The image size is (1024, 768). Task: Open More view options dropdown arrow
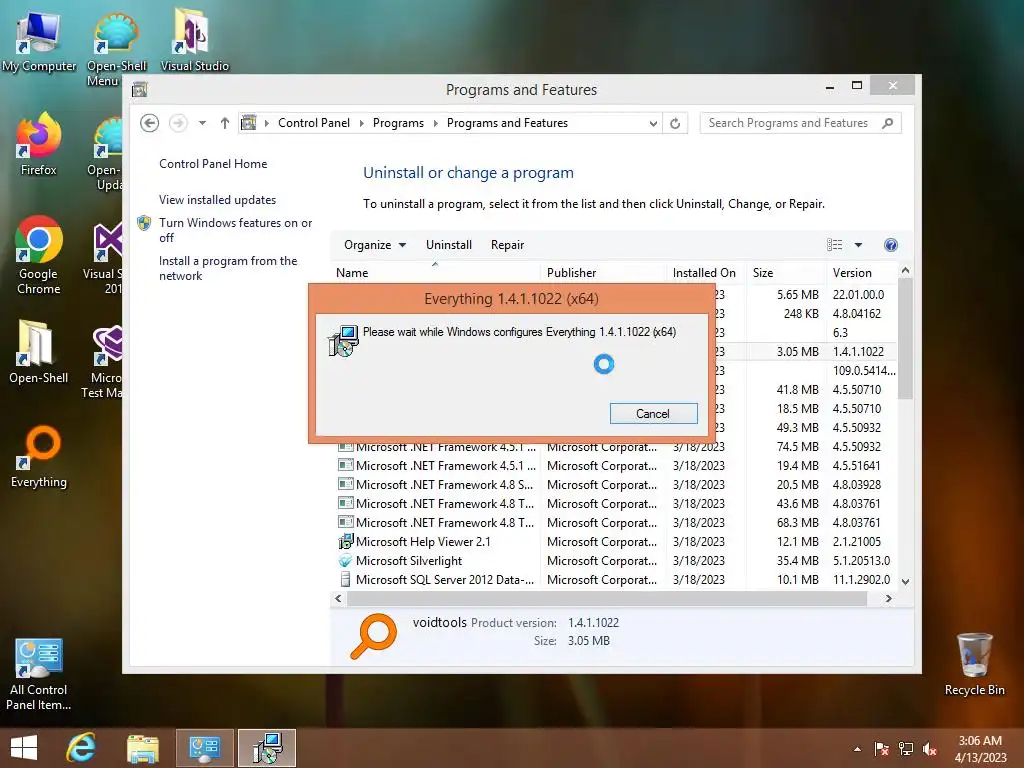pos(858,245)
